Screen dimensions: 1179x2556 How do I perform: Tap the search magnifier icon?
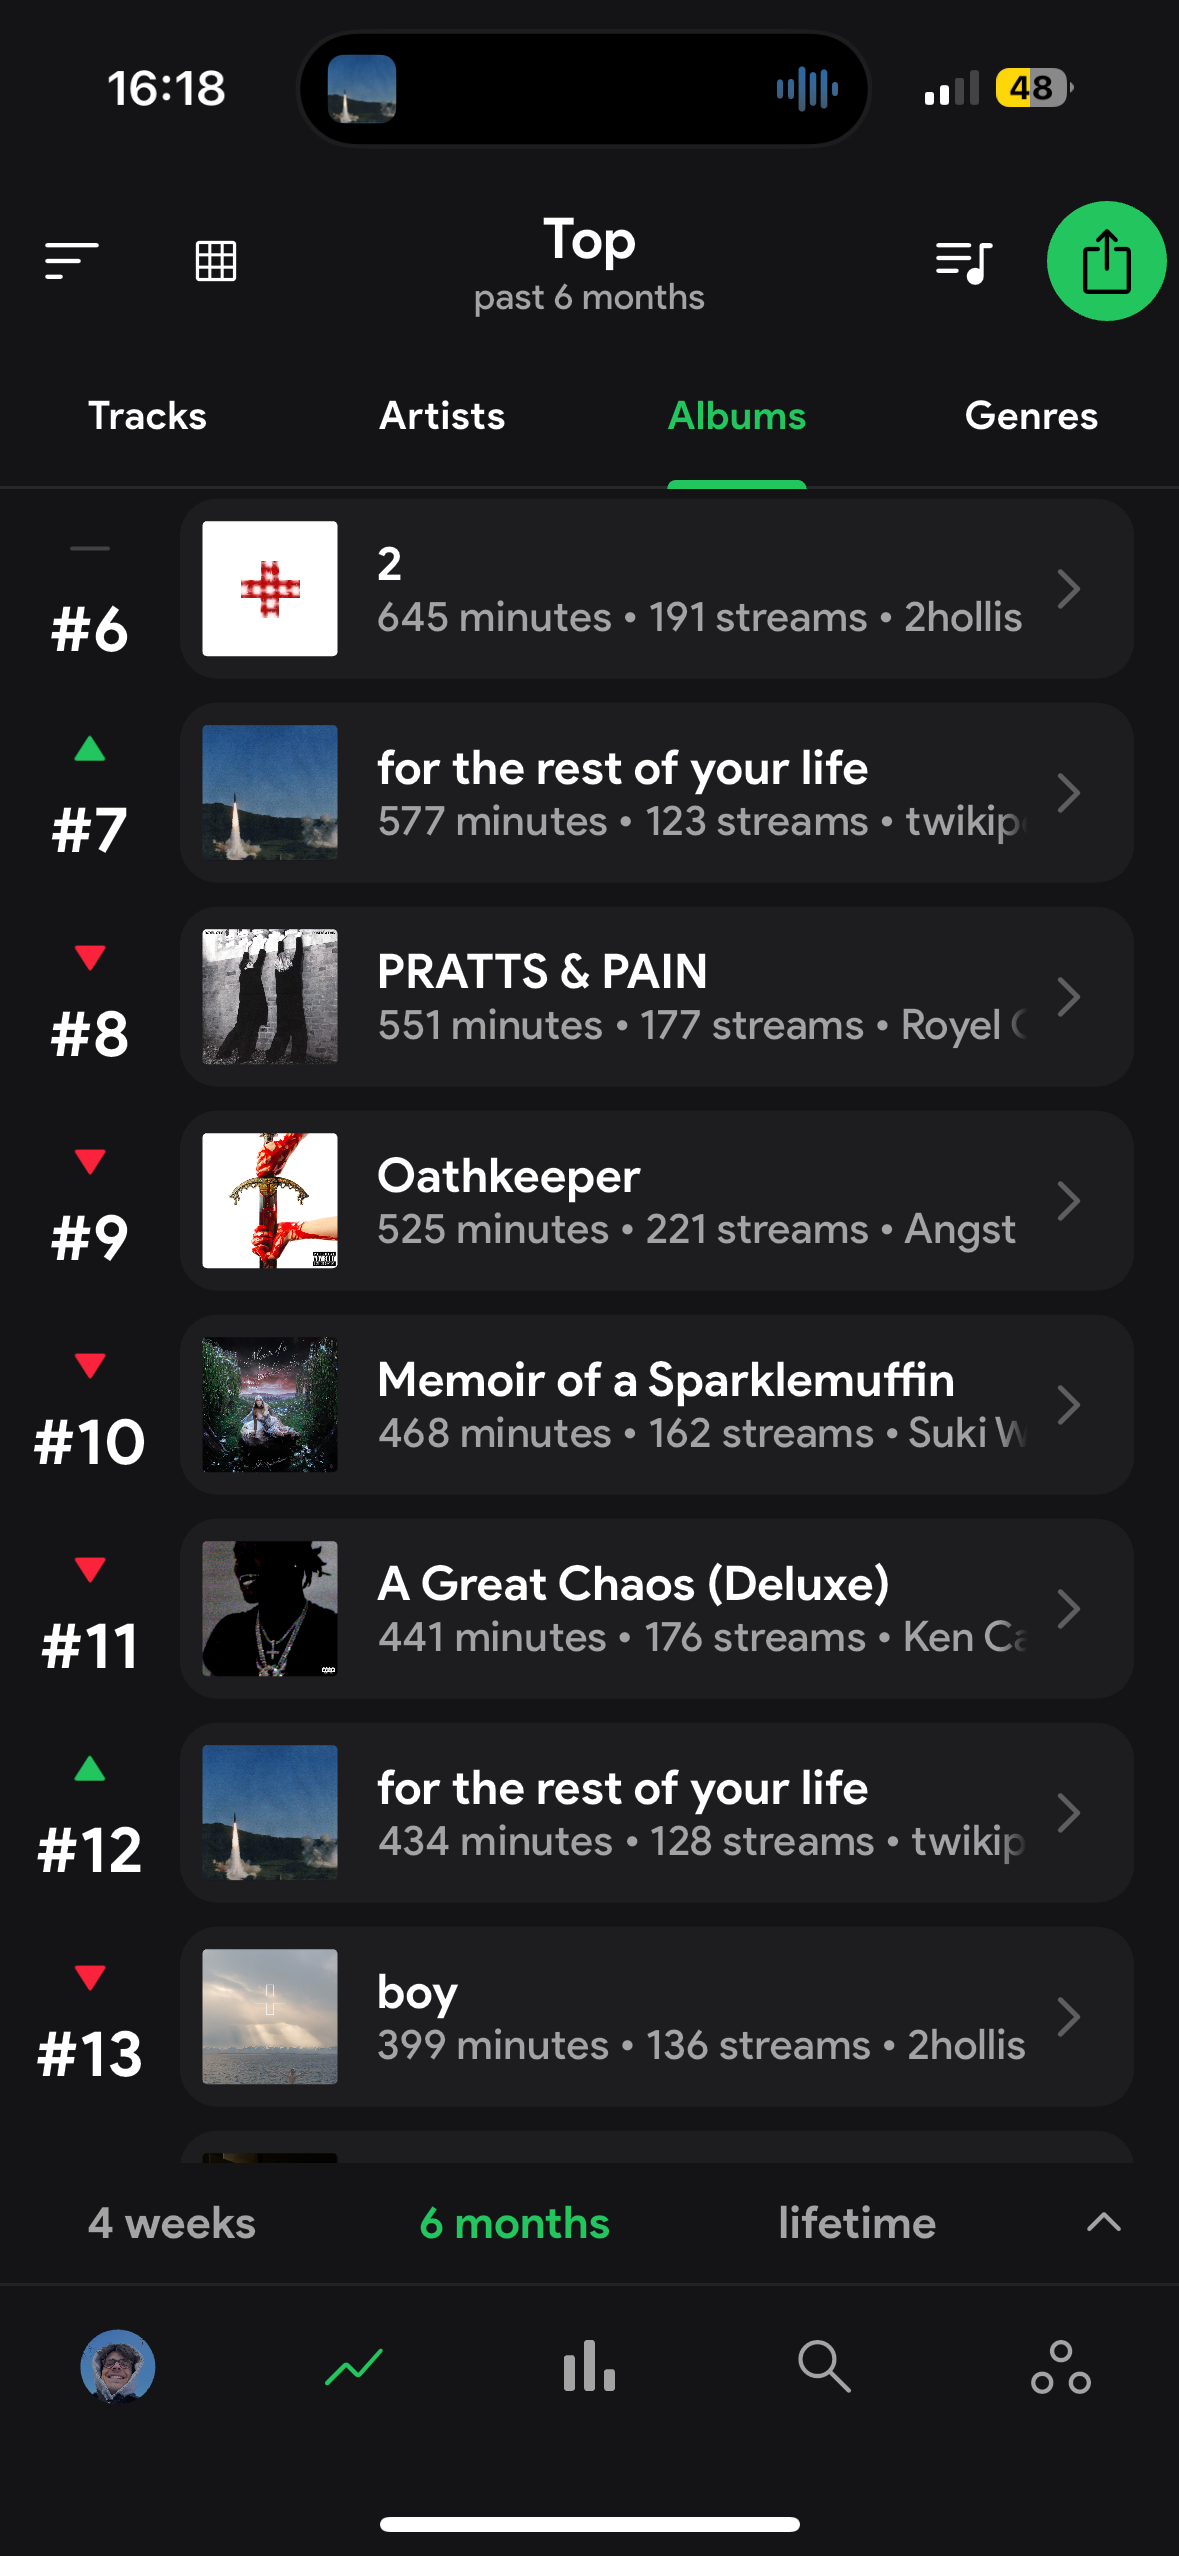(824, 2366)
